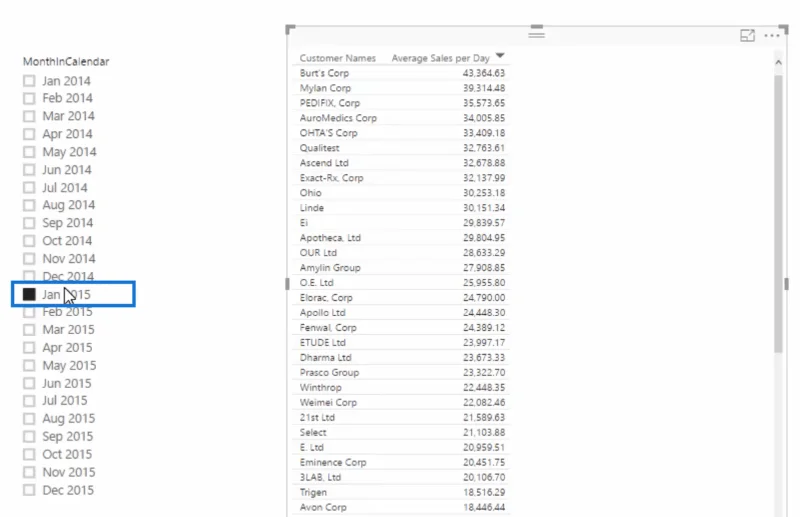800x517 pixels.
Task: Click the scrollbar up arrow
Action: coord(778,62)
